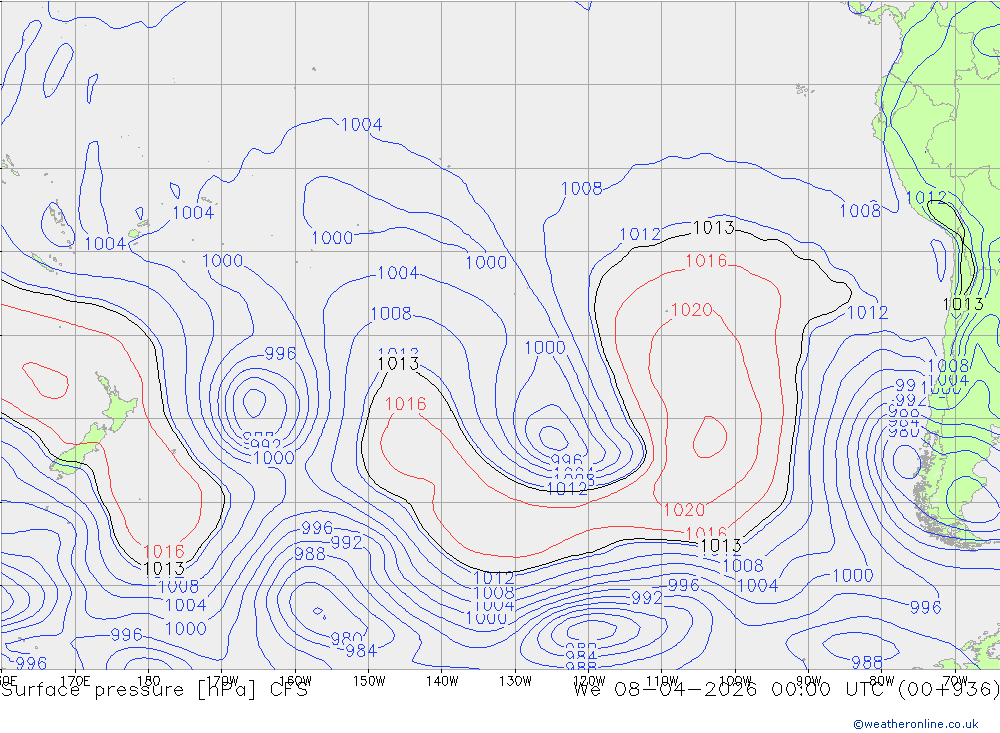The height and width of the screenshot is (733, 1000).
Task: Click the 180 longitude label
Action: [x=148, y=681]
